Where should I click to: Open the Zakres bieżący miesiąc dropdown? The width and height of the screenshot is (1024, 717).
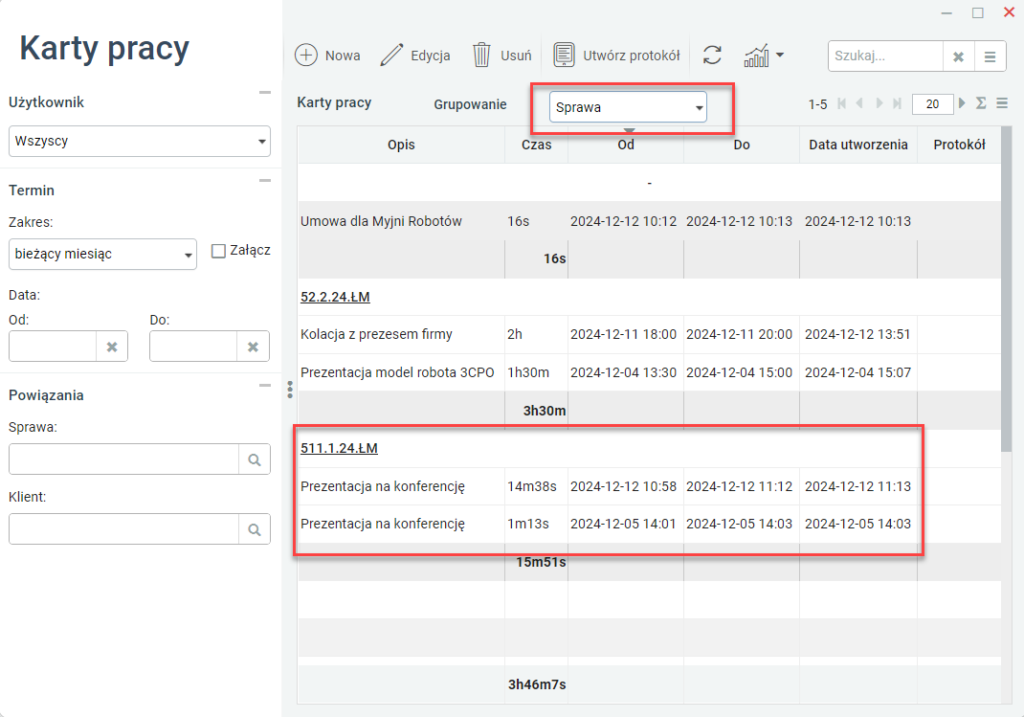[x=103, y=254]
